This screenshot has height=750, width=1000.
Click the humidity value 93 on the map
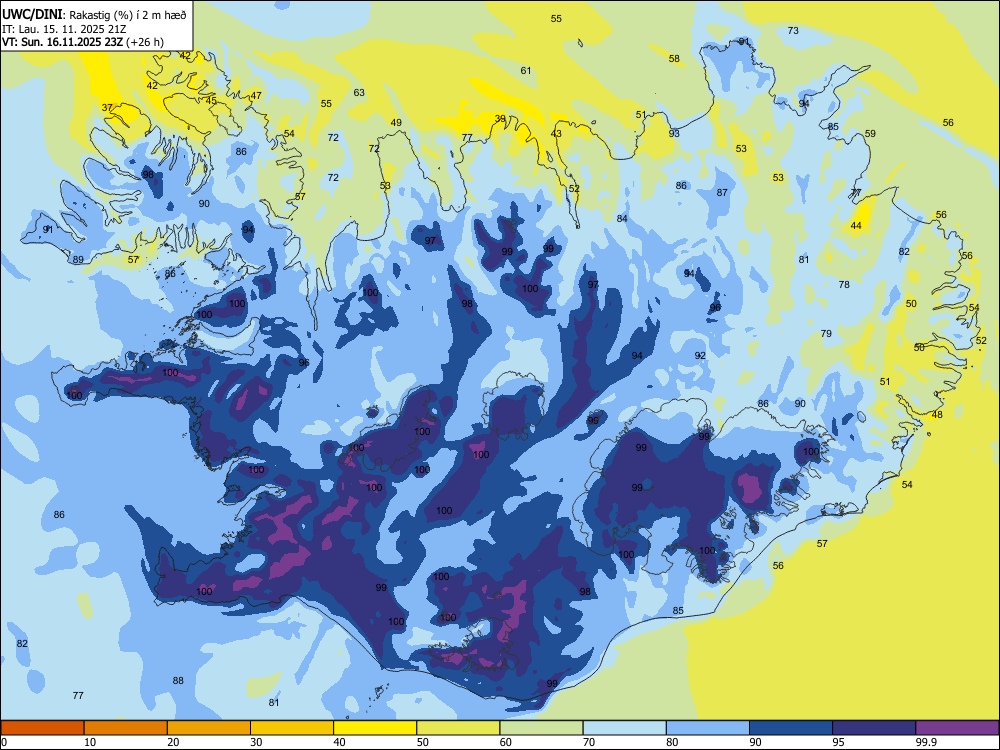[674, 133]
